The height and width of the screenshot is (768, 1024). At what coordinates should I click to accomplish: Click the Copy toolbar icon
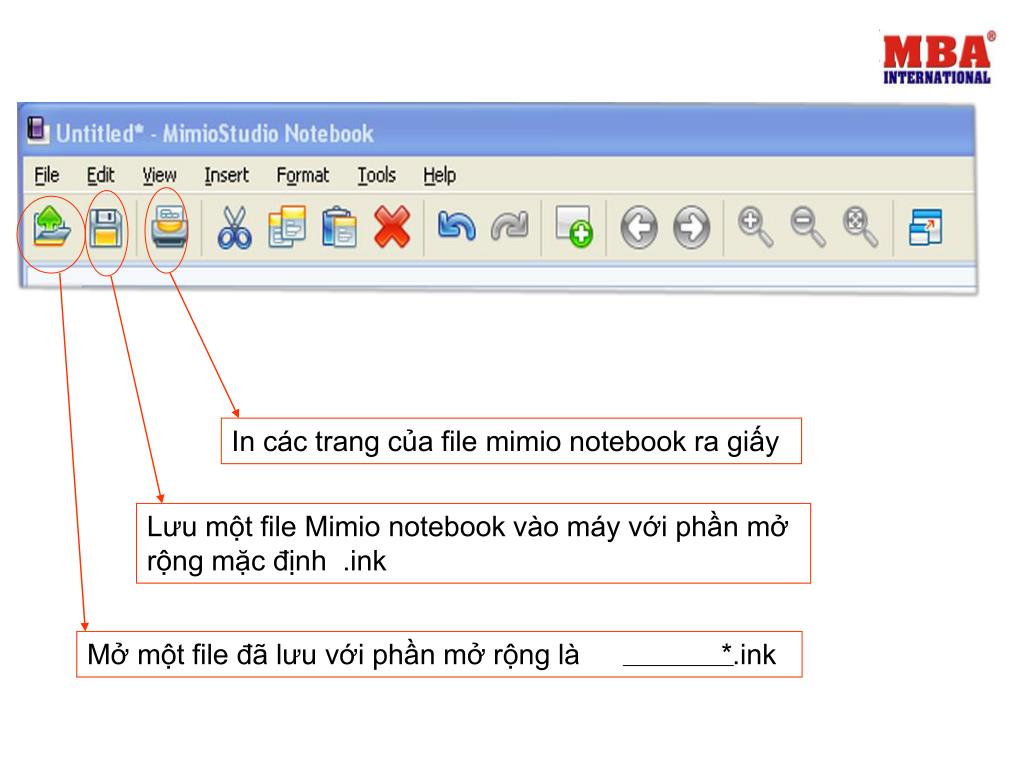click(287, 227)
